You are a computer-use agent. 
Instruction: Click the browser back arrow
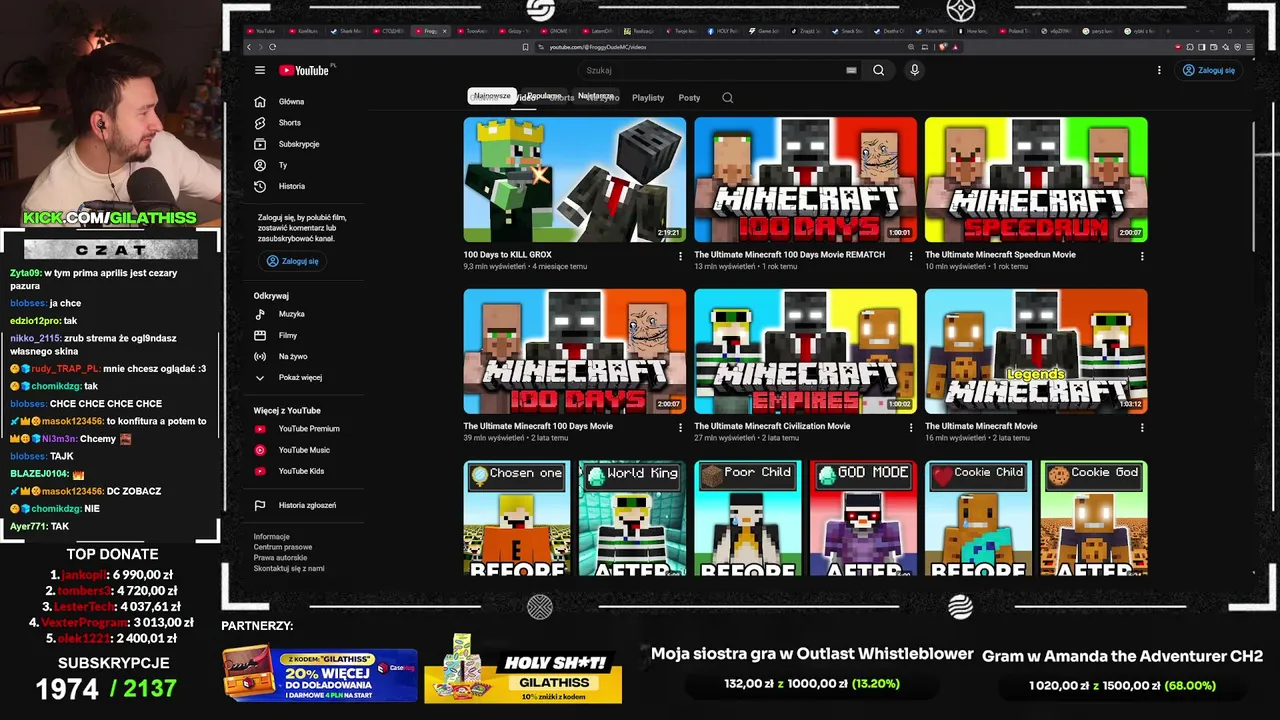(x=249, y=47)
